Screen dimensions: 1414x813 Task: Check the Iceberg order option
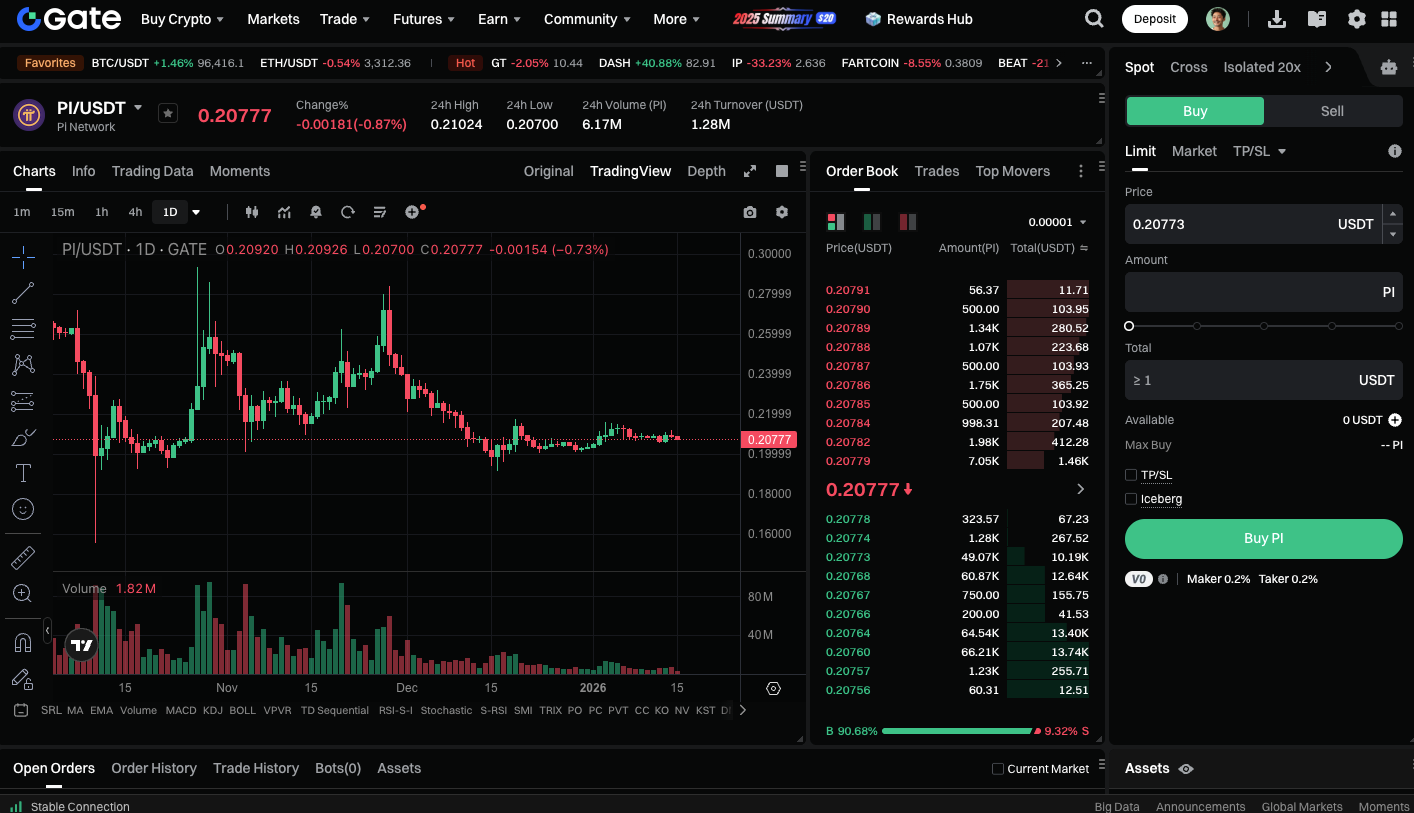click(1131, 499)
